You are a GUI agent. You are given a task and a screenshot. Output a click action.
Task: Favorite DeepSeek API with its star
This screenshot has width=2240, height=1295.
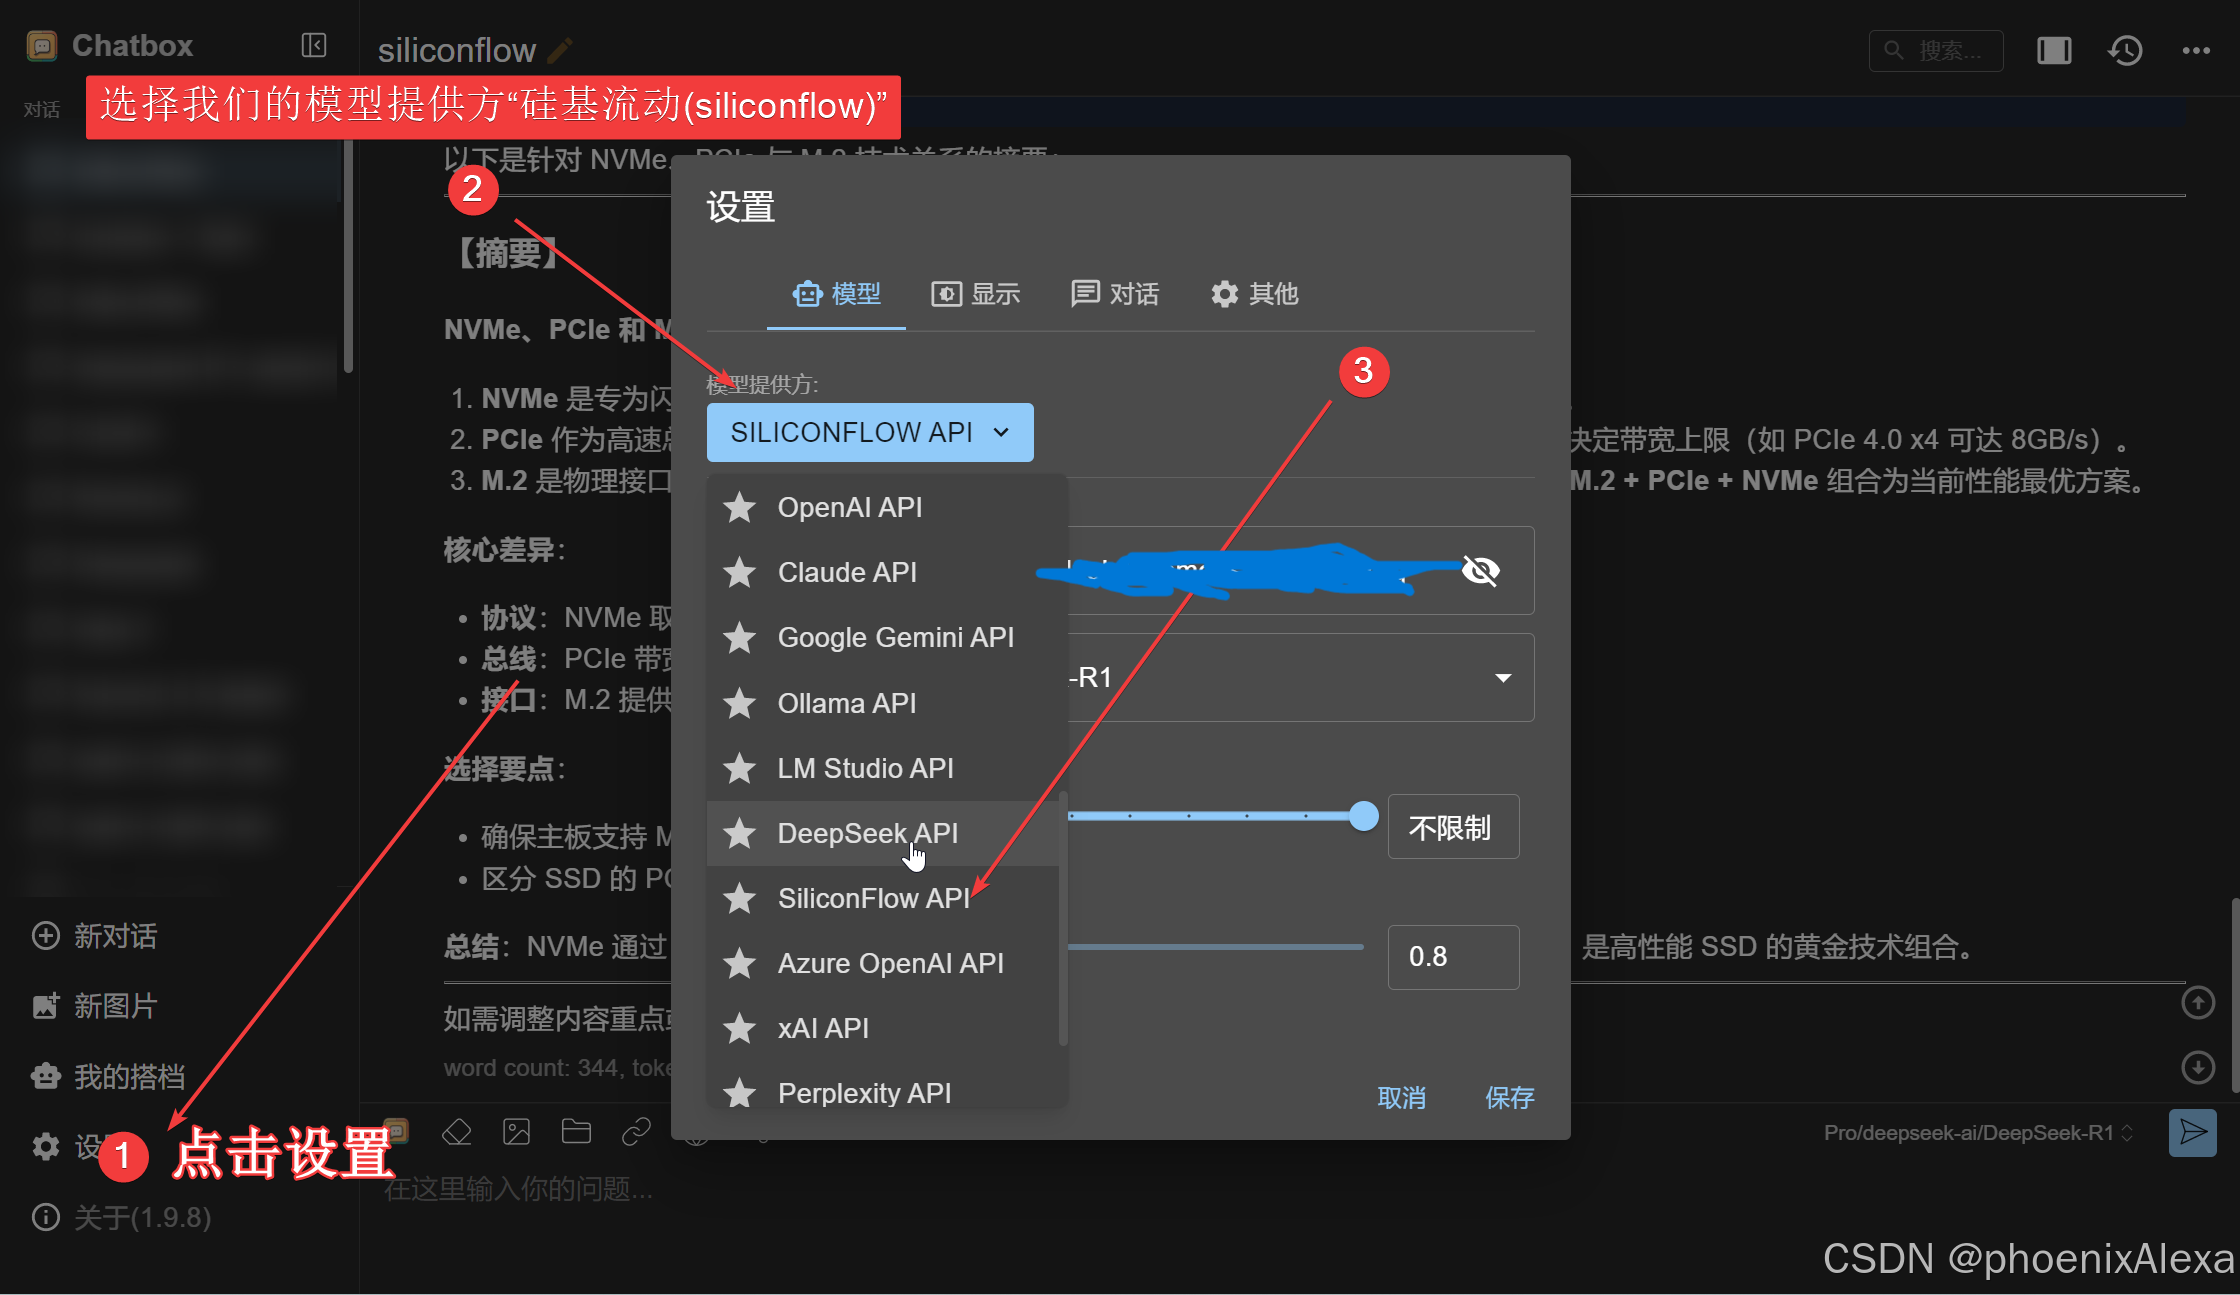[740, 833]
